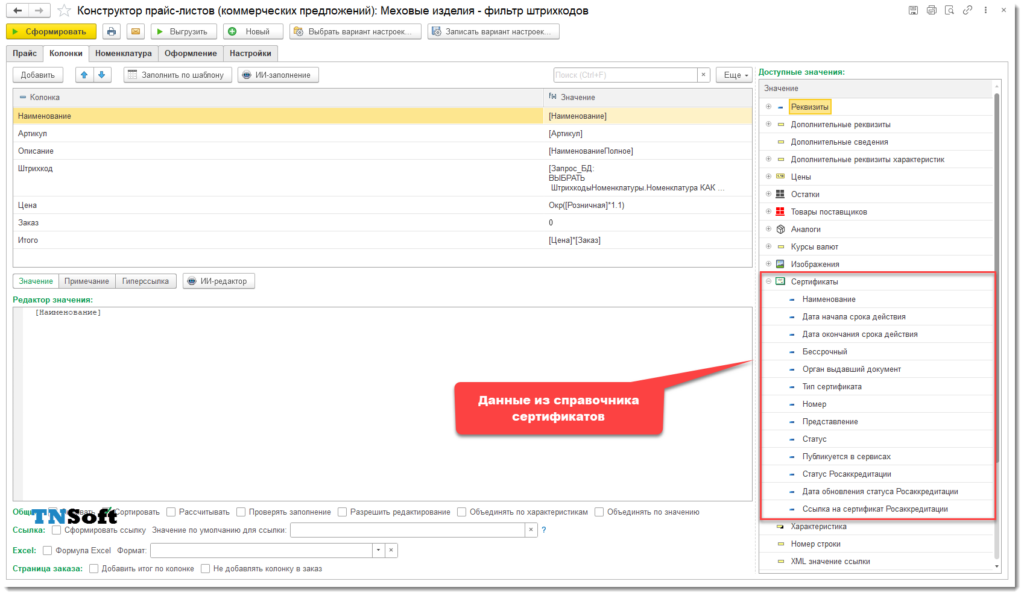Expand the Цены tree node
The image size is (1024, 596).
click(768, 177)
